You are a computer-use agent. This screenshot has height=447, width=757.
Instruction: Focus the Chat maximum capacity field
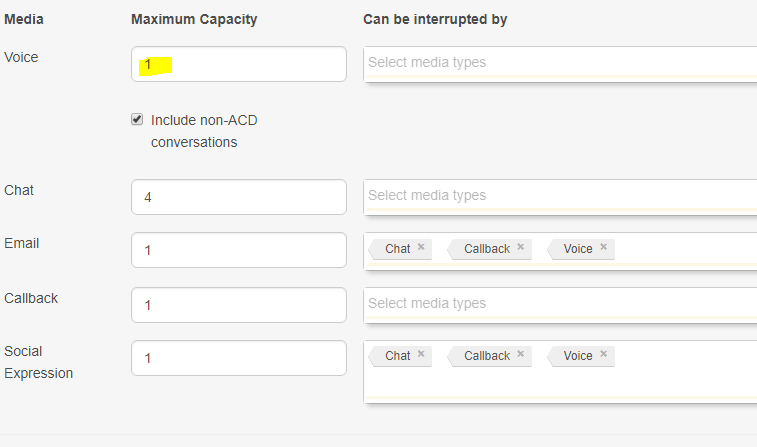pos(239,197)
